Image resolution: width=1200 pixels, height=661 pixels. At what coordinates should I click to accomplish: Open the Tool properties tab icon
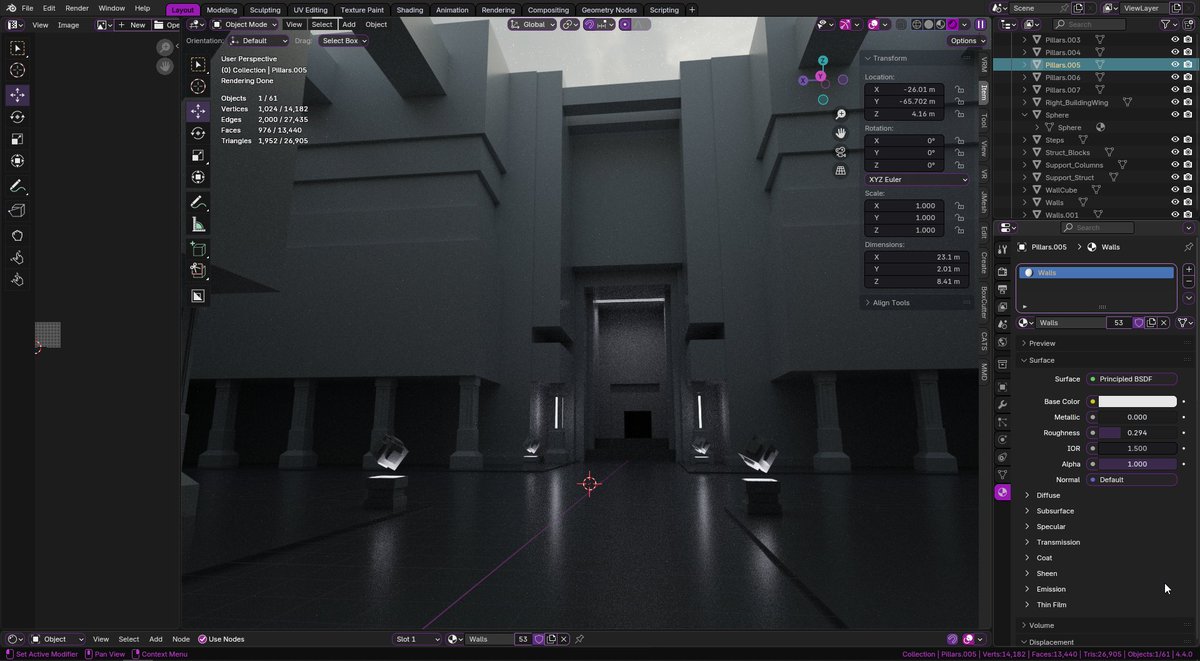tap(1002, 248)
